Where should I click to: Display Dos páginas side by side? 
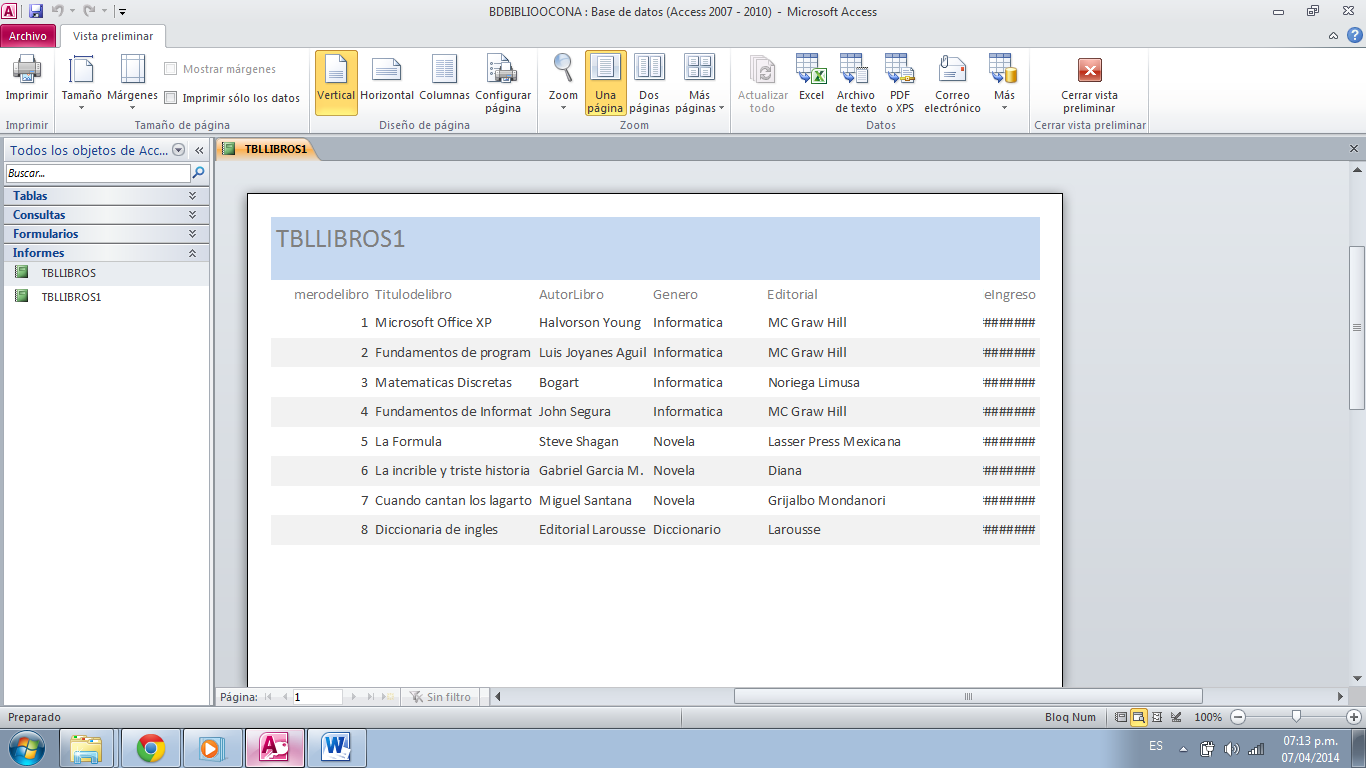[x=649, y=80]
